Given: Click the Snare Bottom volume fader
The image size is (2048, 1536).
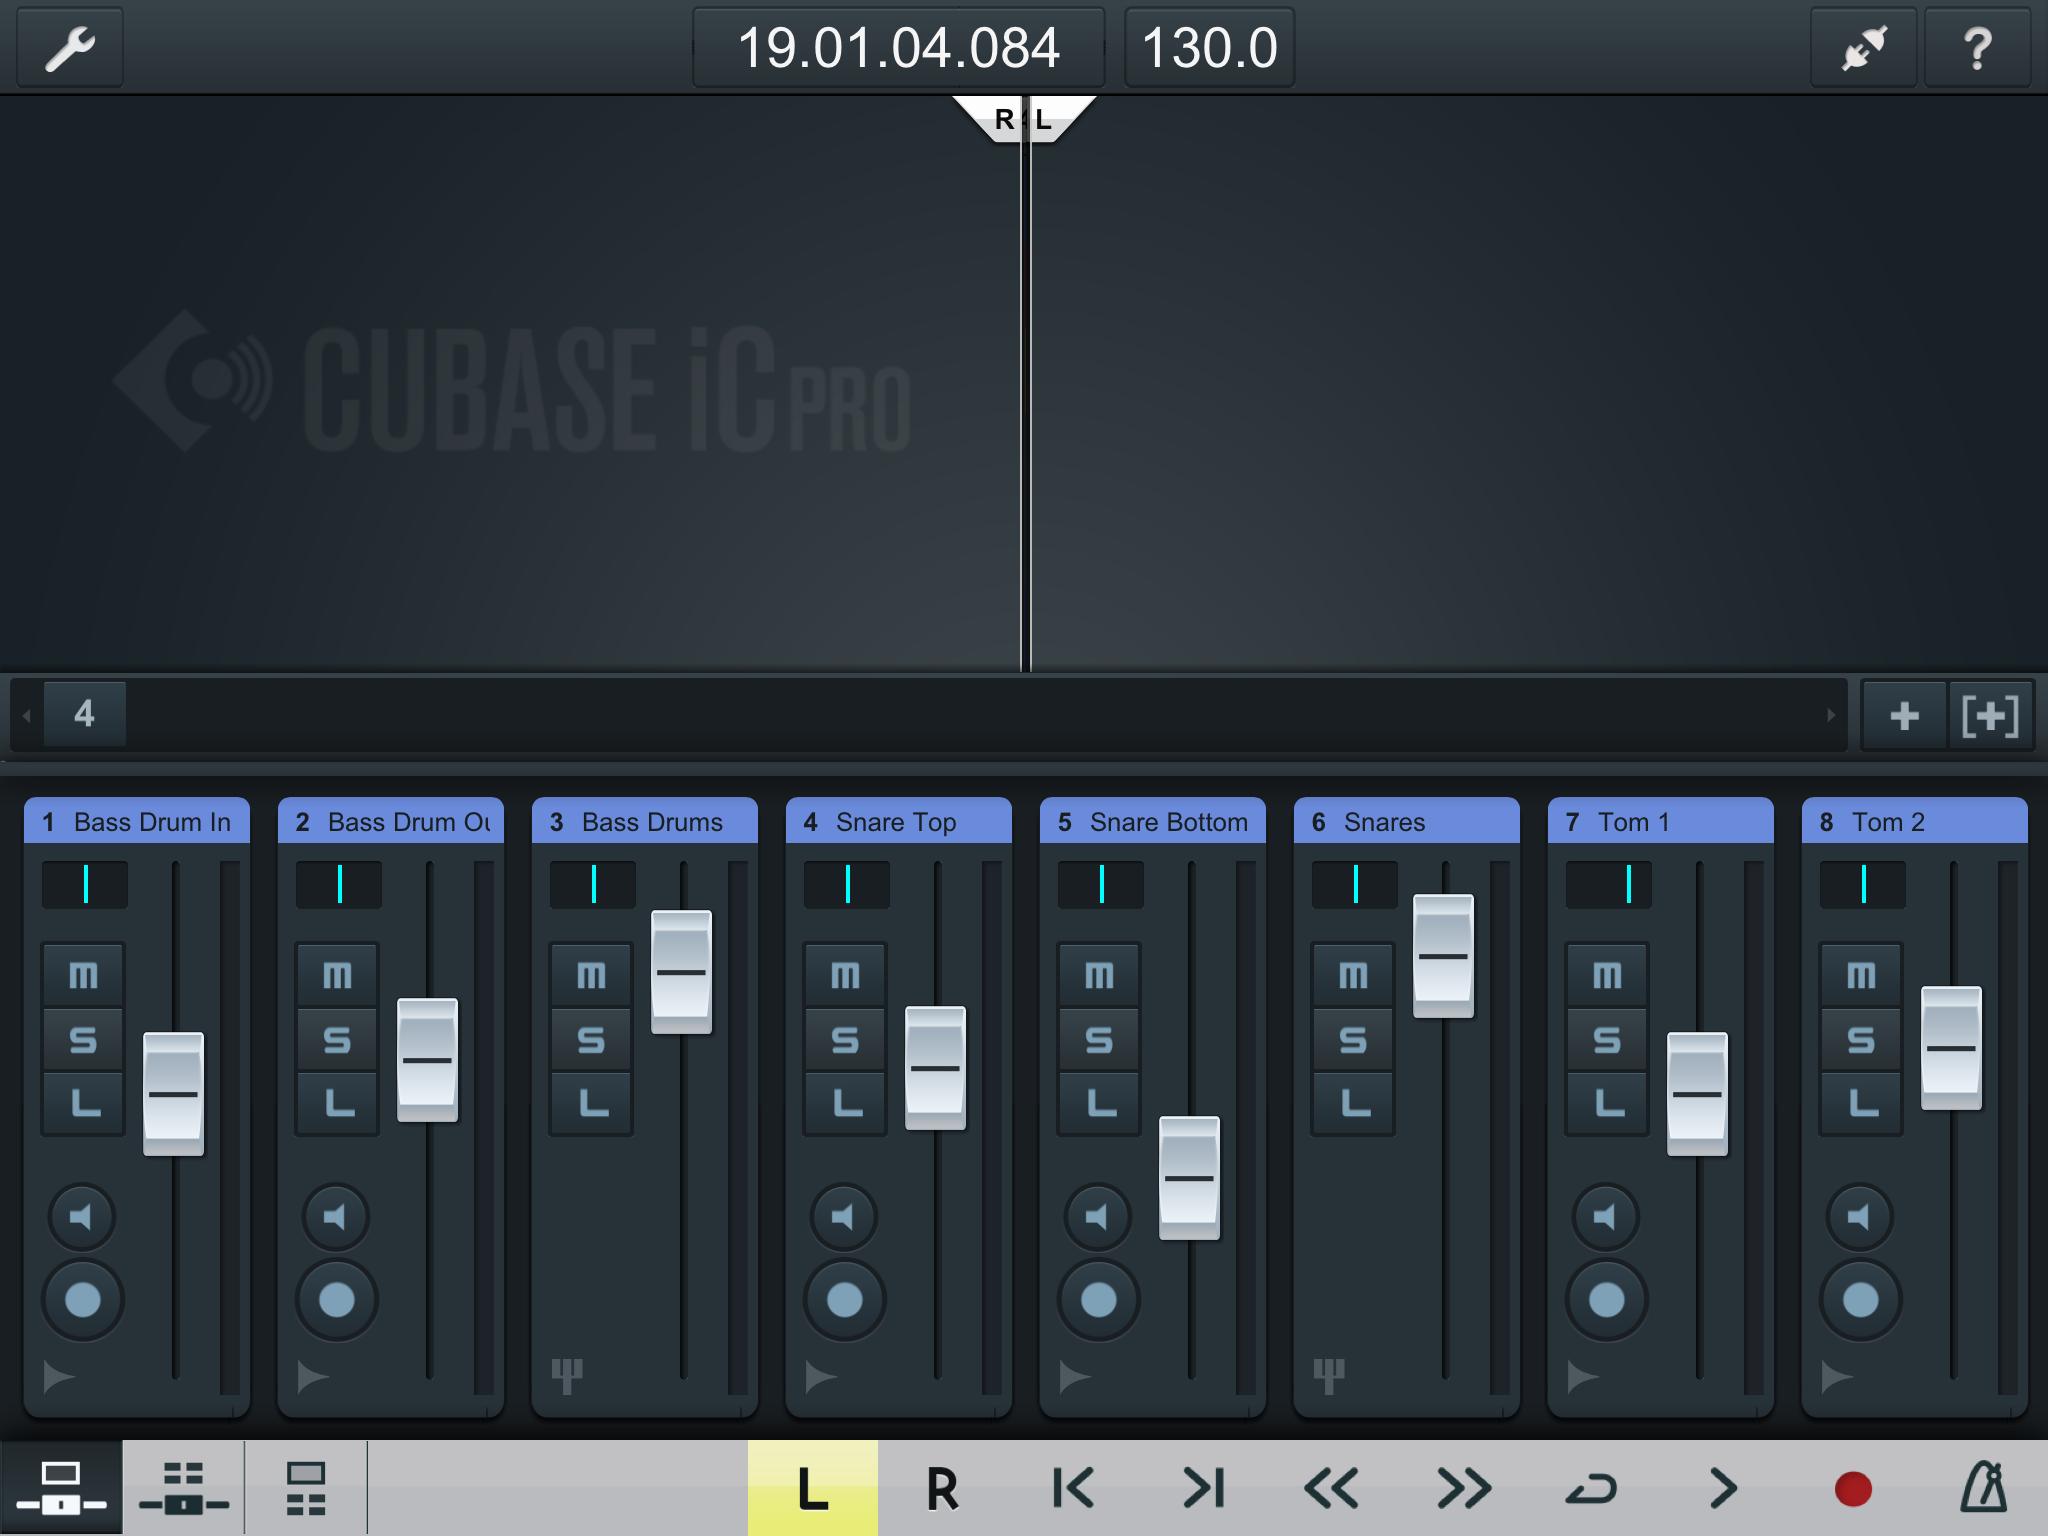Looking at the screenshot, I should click(x=1189, y=1178).
